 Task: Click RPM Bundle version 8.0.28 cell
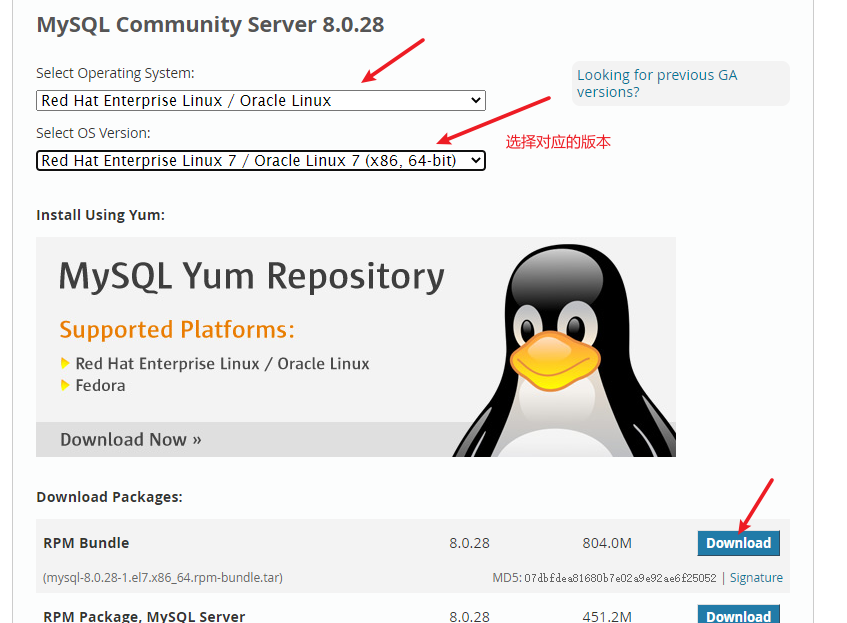pos(469,543)
